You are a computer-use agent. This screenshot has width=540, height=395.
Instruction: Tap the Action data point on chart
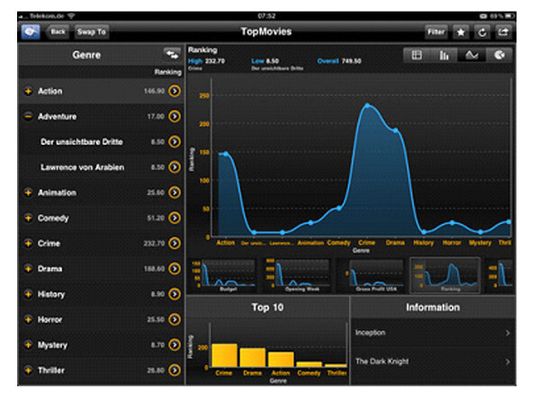(x=226, y=154)
